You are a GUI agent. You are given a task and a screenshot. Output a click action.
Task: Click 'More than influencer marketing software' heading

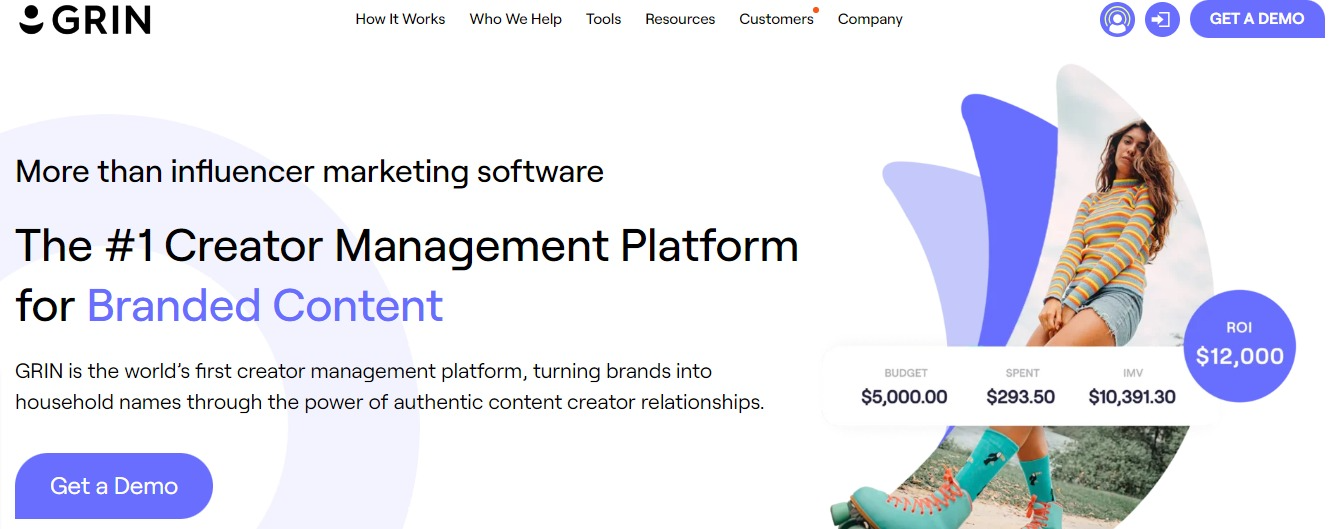click(309, 172)
